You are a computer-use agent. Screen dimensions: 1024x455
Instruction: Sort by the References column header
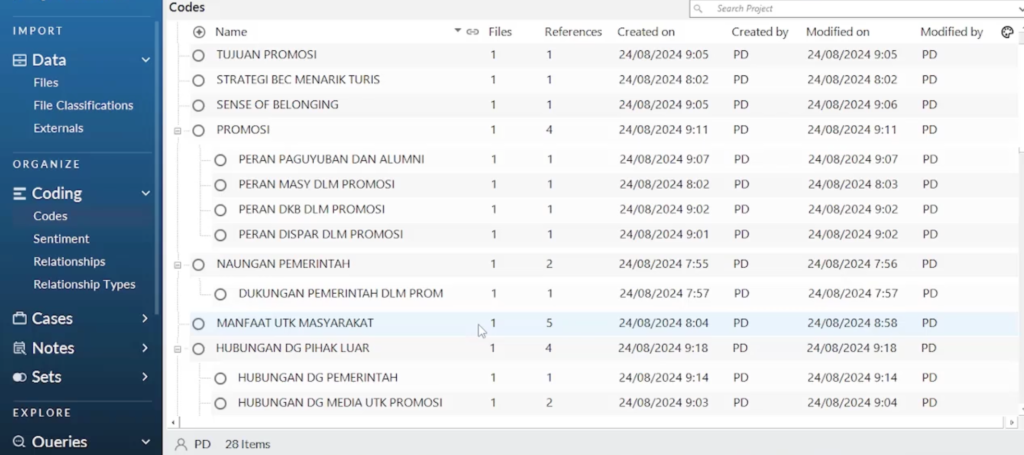(x=573, y=32)
